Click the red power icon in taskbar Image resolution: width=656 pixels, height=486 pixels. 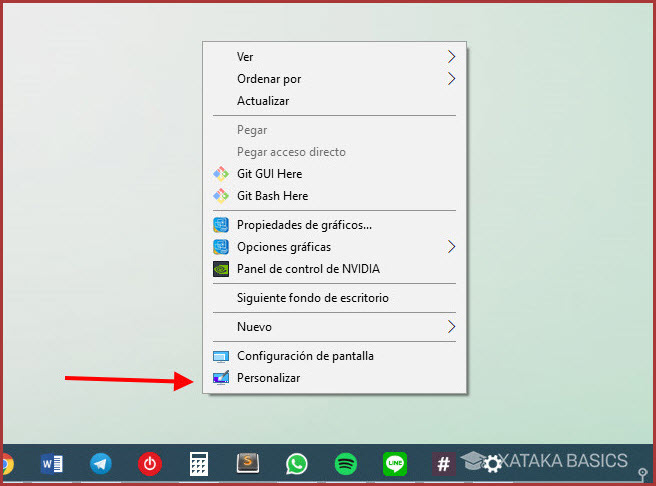coord(150,463)
